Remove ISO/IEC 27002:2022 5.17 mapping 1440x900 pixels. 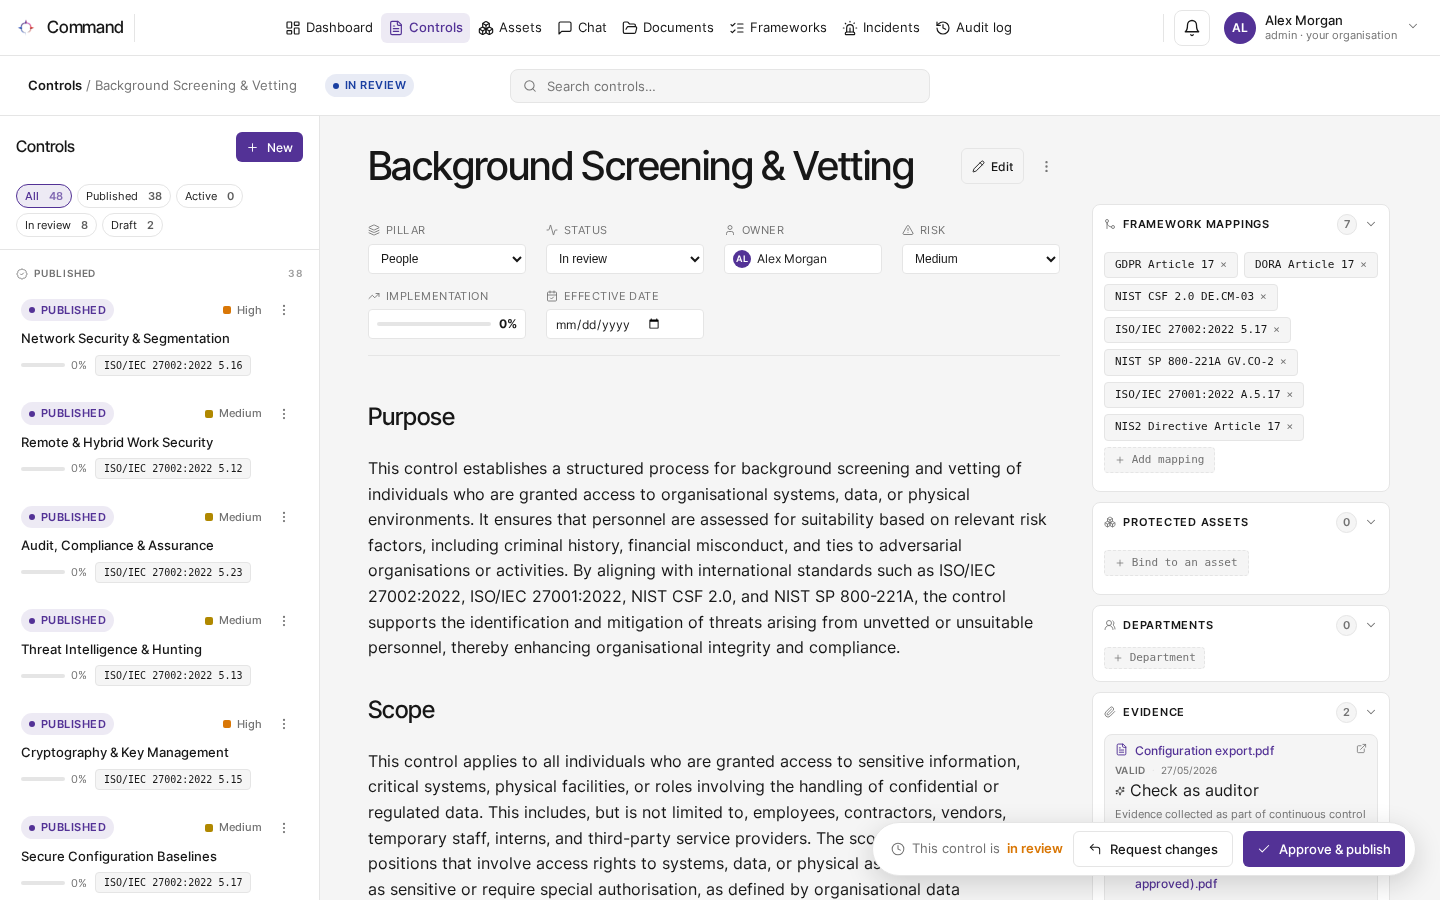[1276, 330]
